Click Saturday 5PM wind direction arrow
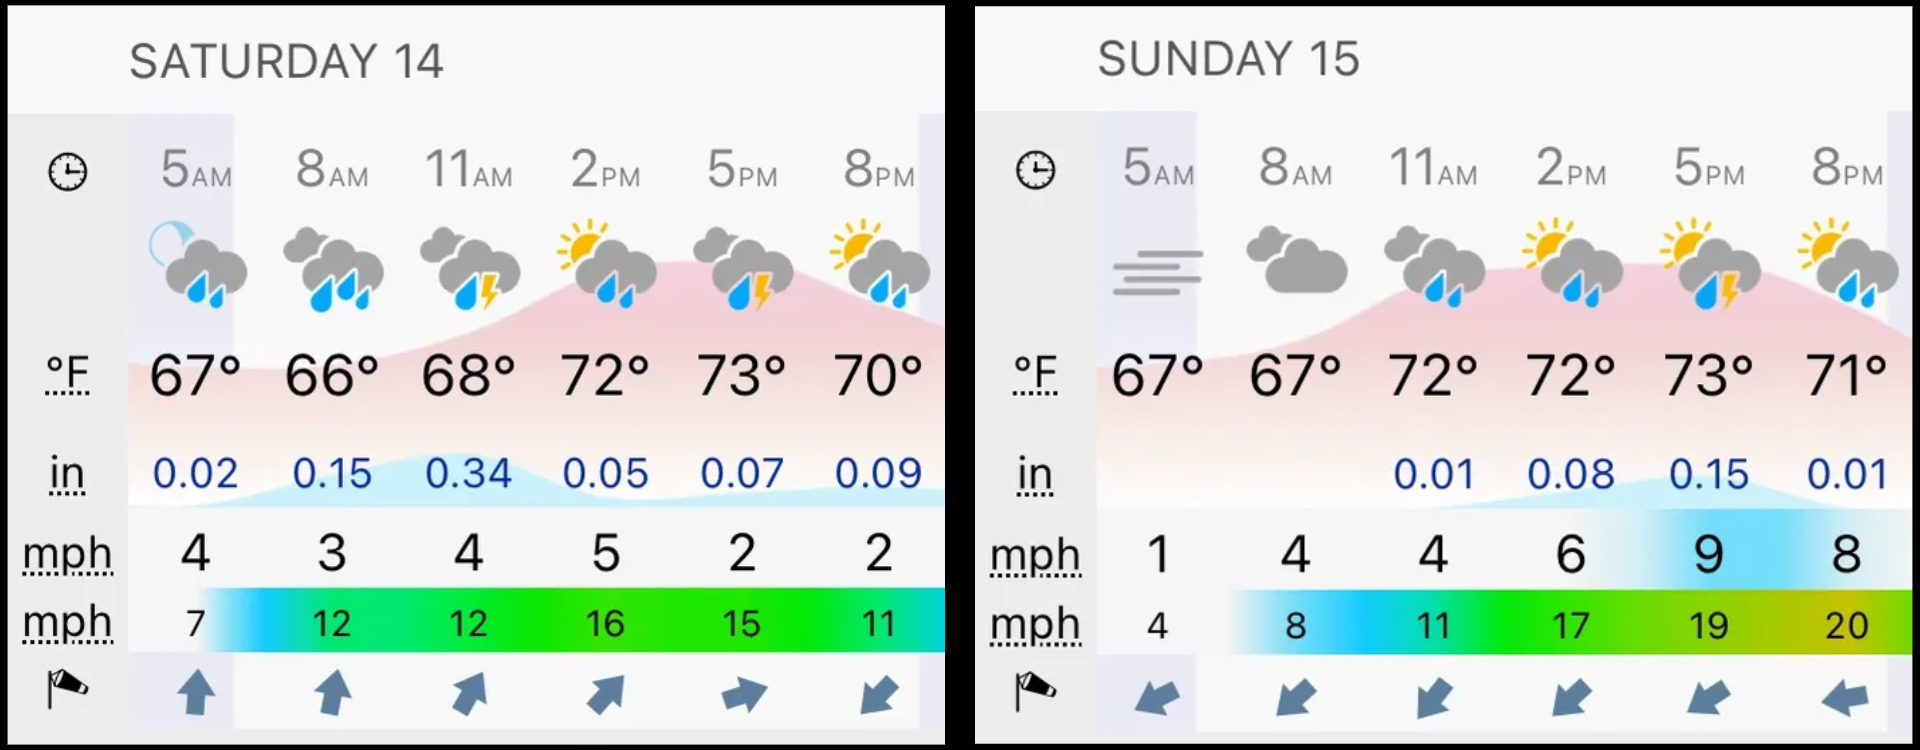Image resolution: width=1920 pixels, height=750 pixels. click(743, 694)
